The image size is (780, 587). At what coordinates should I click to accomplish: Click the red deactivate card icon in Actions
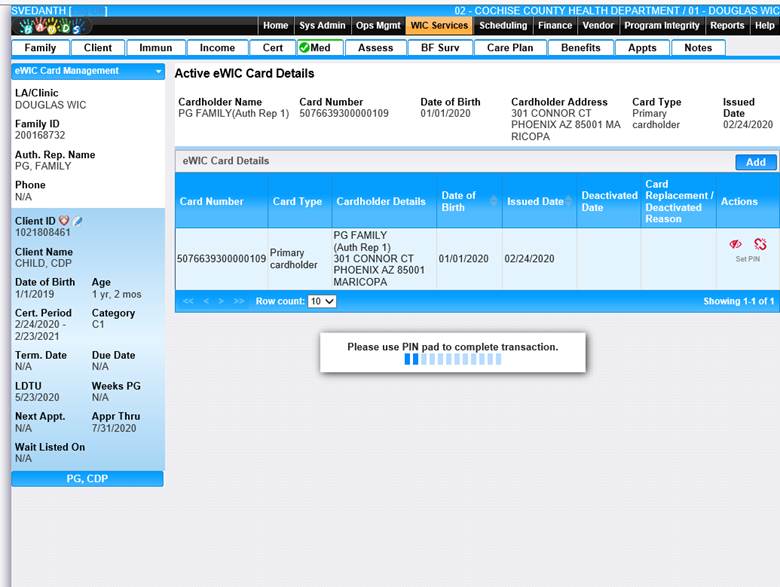pos(760,244)
